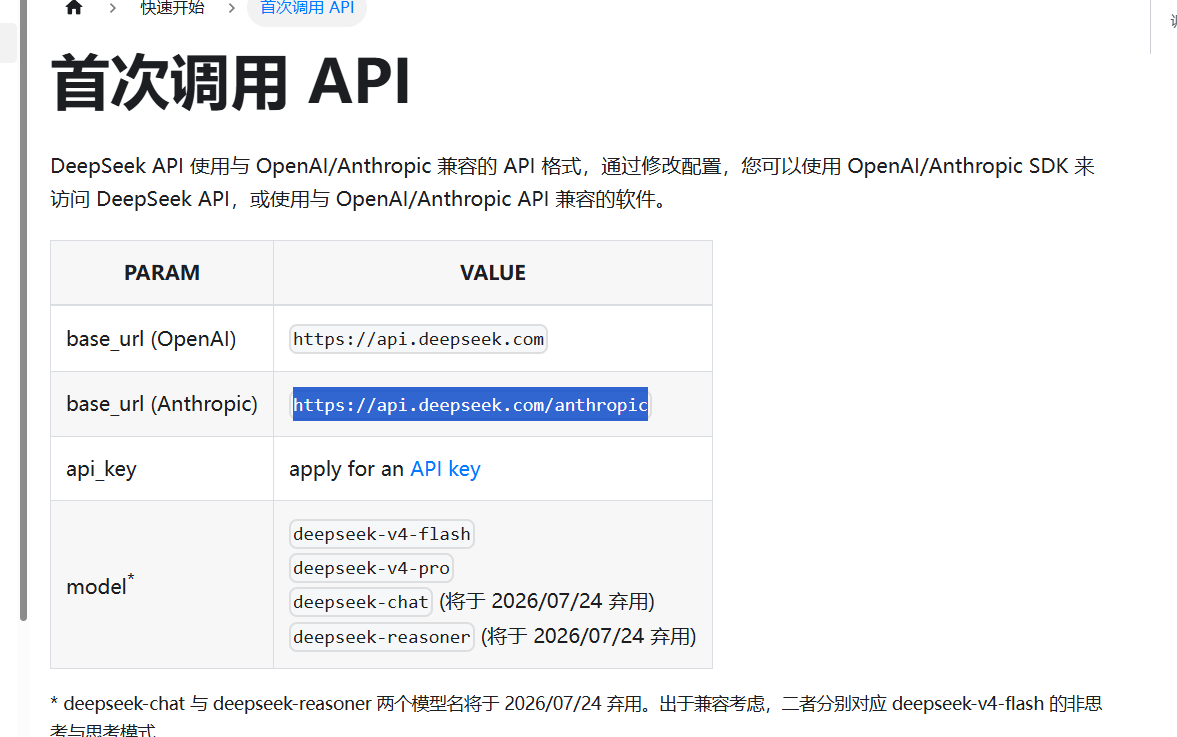Select the deepseek-chat model name

click(360, 602)
